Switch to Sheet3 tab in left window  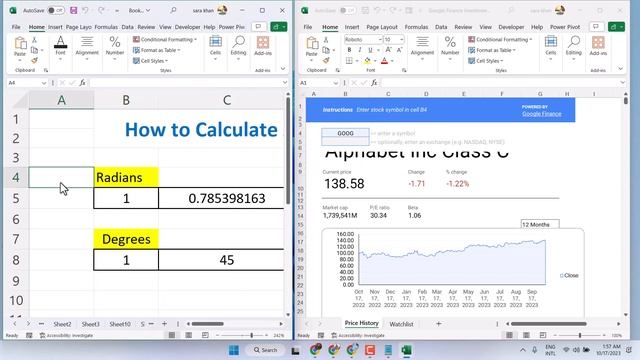(90, 324)
